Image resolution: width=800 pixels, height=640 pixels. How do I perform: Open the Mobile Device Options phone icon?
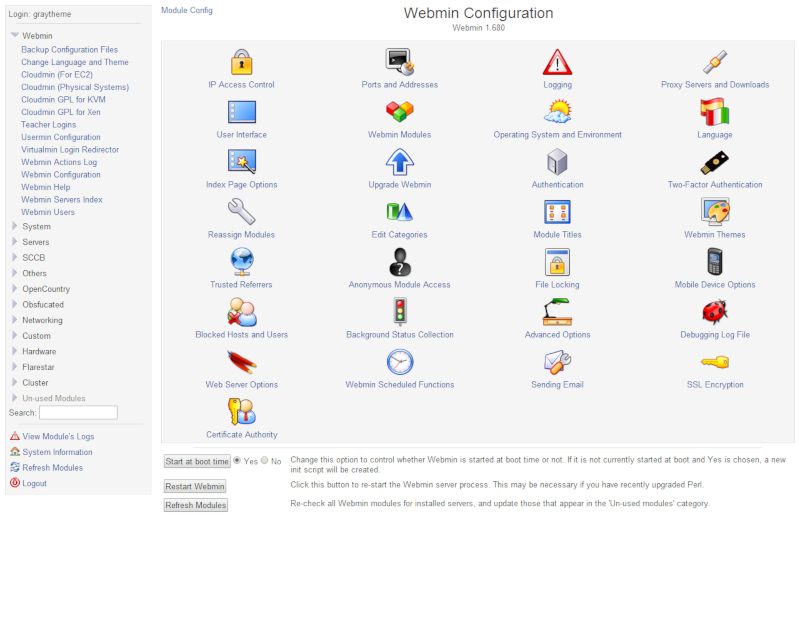(715, 262)
